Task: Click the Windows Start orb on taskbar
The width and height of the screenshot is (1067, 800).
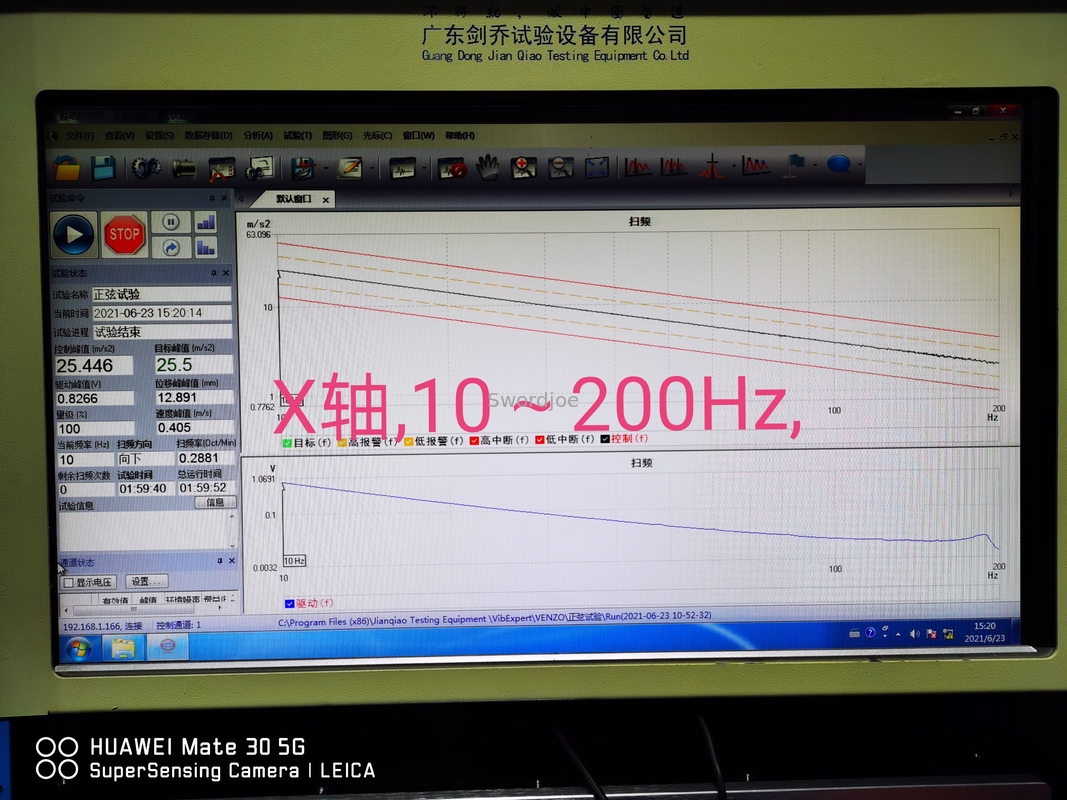Action: [78, 648]
